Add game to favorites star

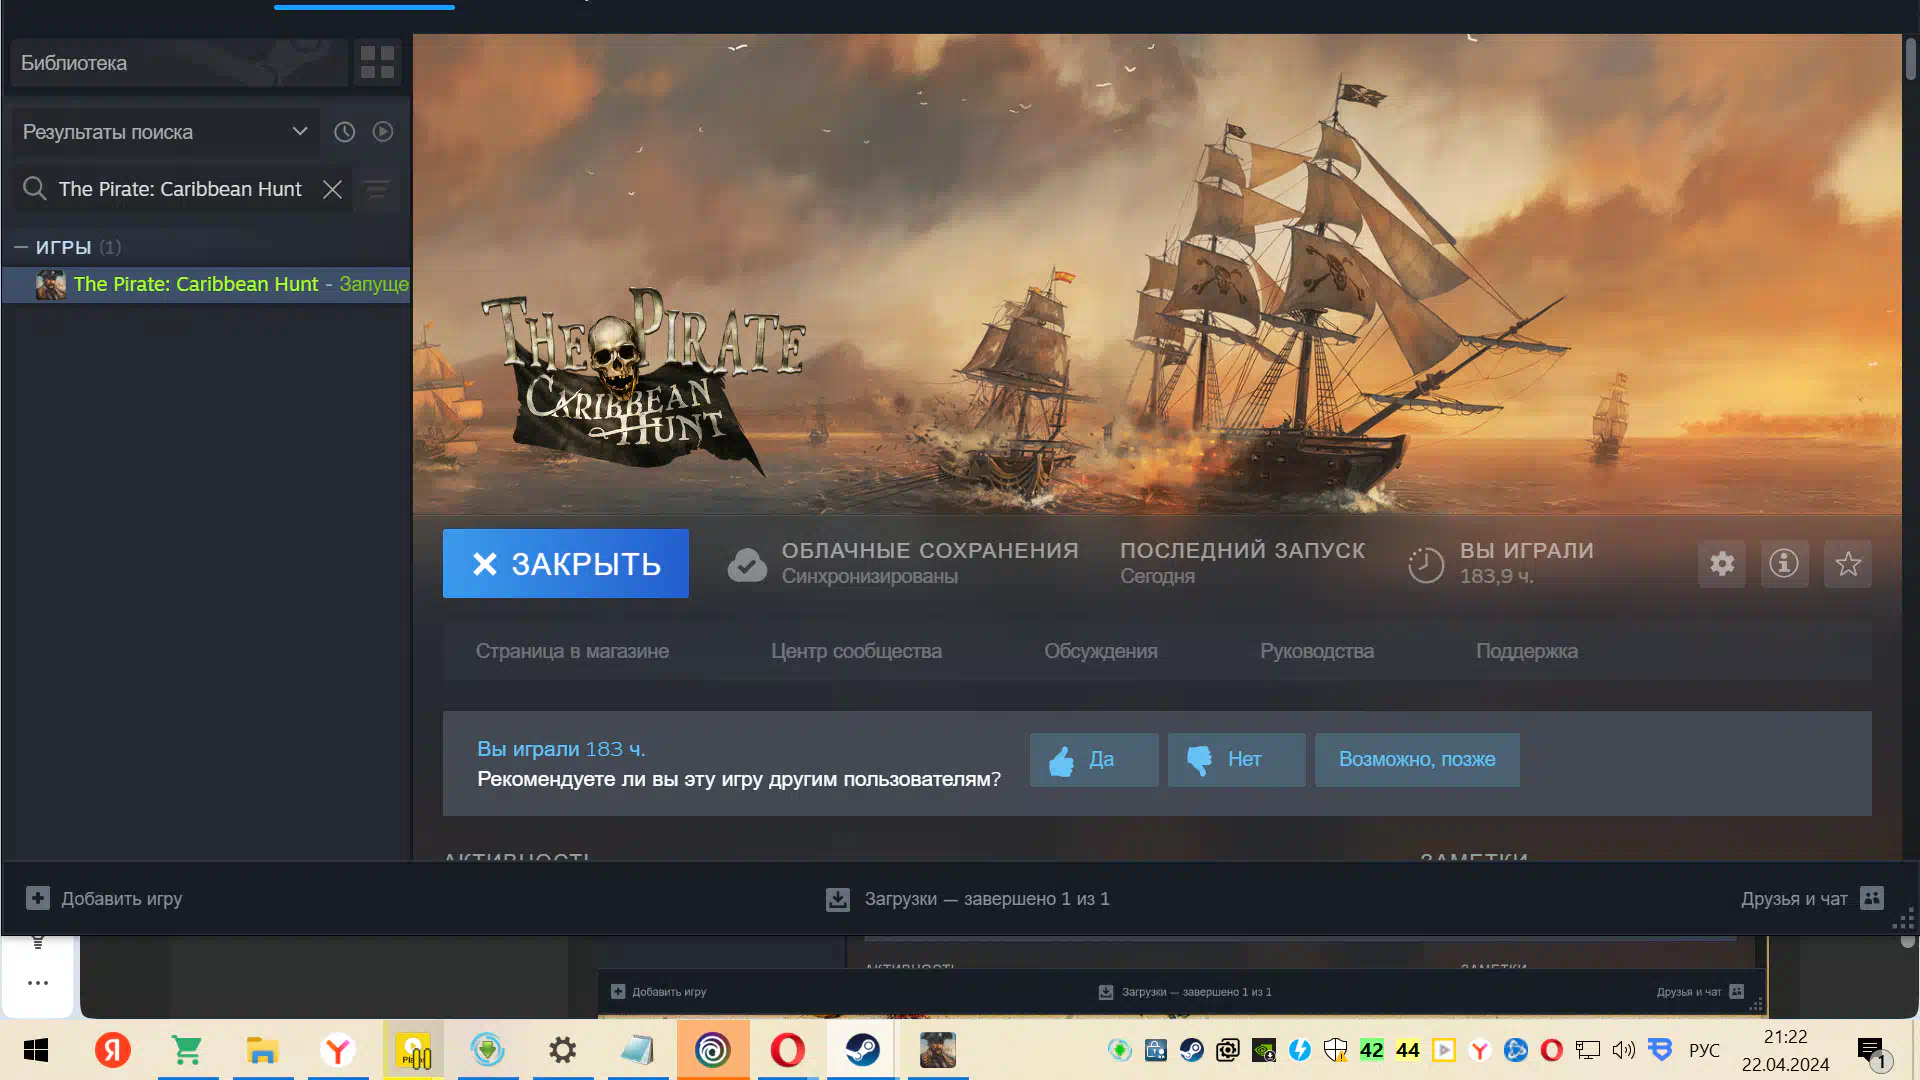1848,564
